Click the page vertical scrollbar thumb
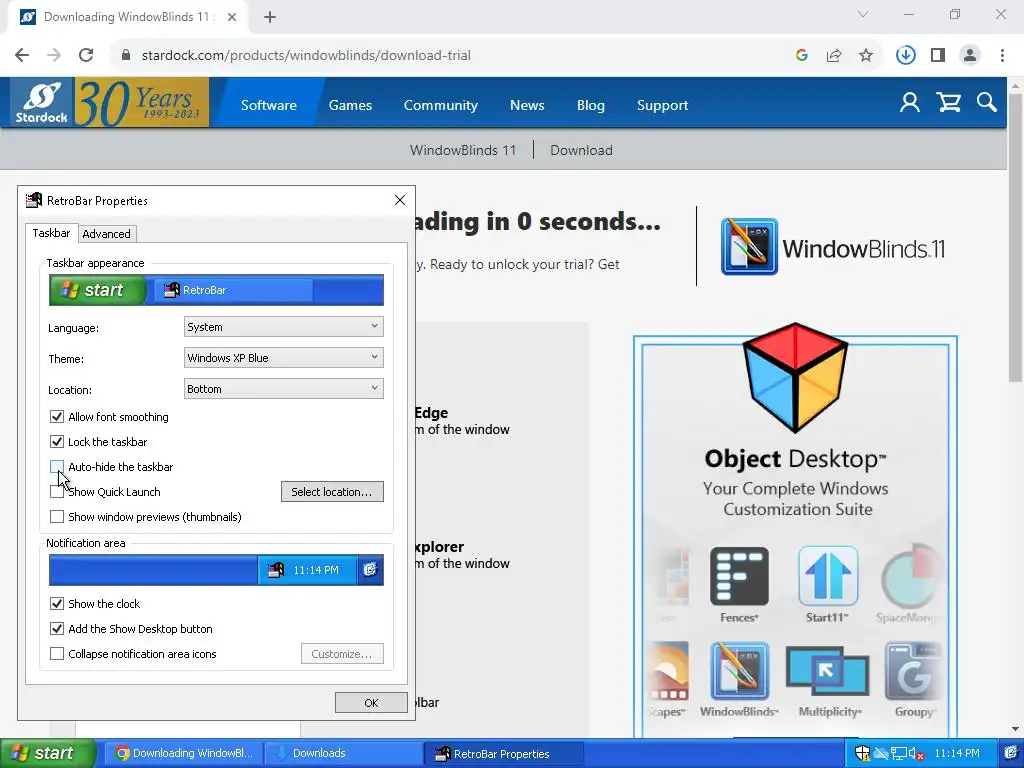 tap(1015, 238)
